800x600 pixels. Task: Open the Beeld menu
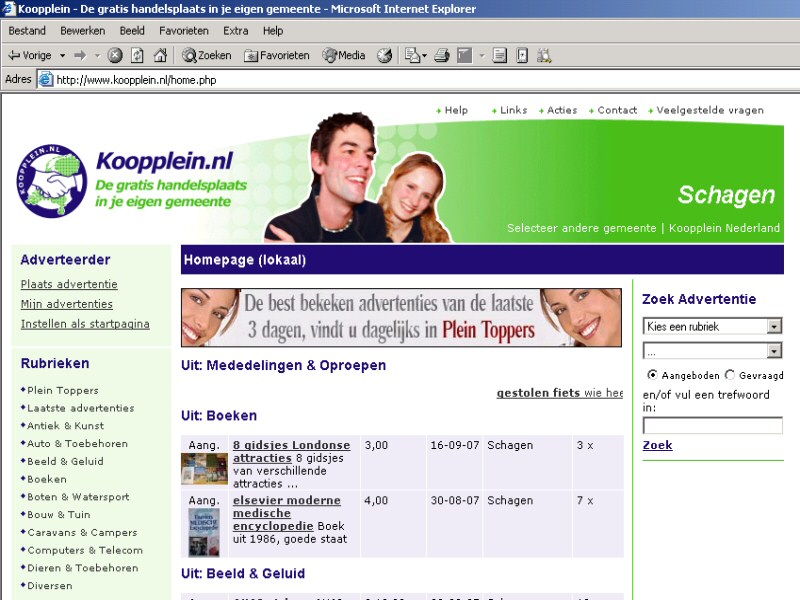(132, 31)
